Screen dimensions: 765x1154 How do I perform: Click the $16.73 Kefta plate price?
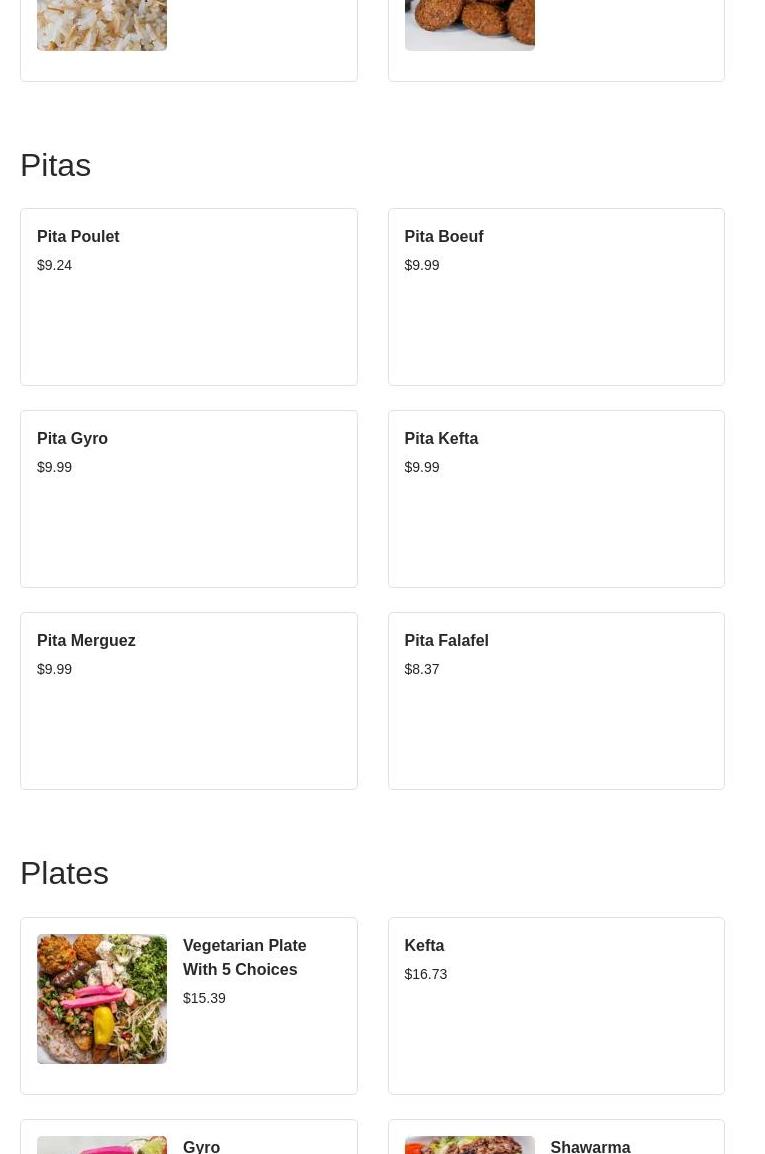click(x=426, y=974)
